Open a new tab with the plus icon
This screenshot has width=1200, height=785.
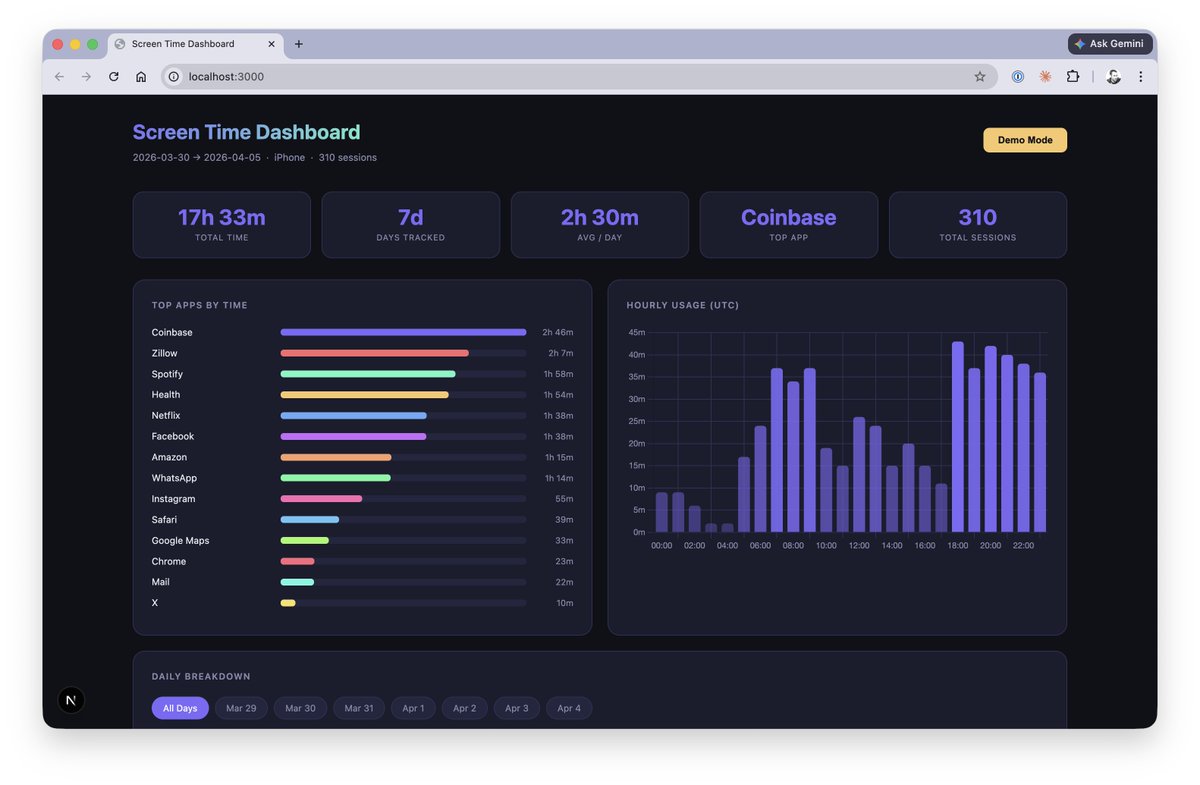point(299,44)
